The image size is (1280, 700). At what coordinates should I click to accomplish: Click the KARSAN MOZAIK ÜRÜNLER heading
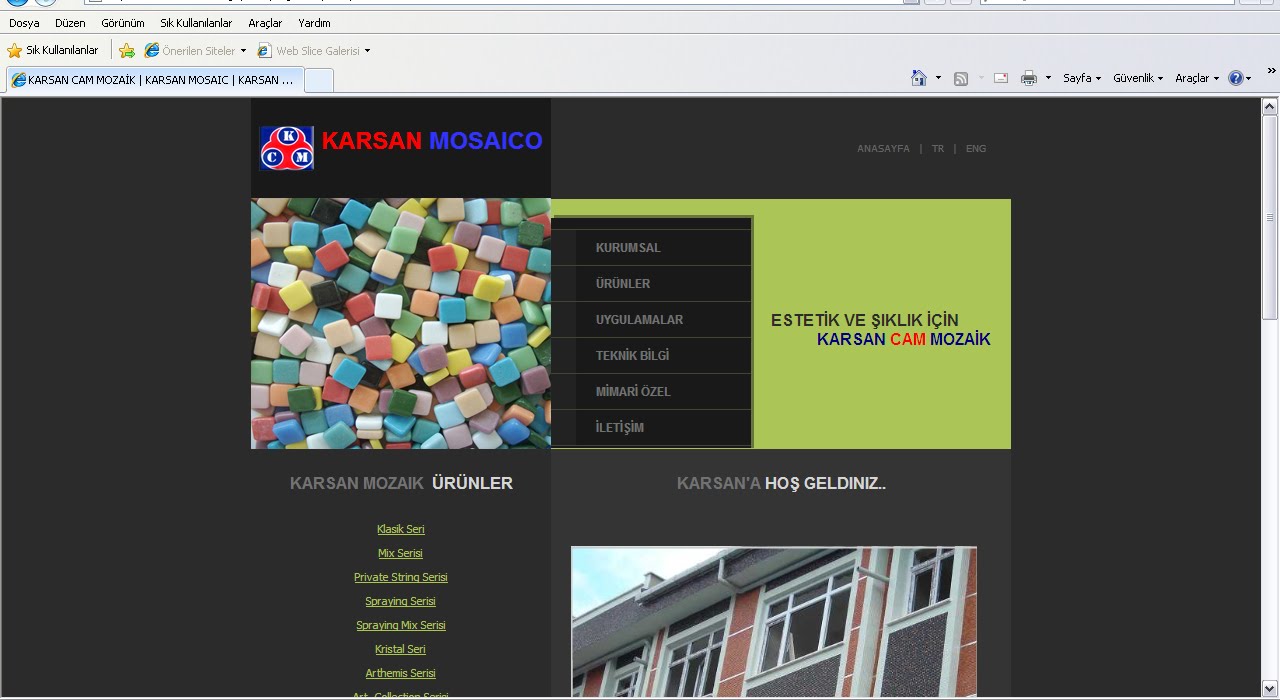point(401,484)
